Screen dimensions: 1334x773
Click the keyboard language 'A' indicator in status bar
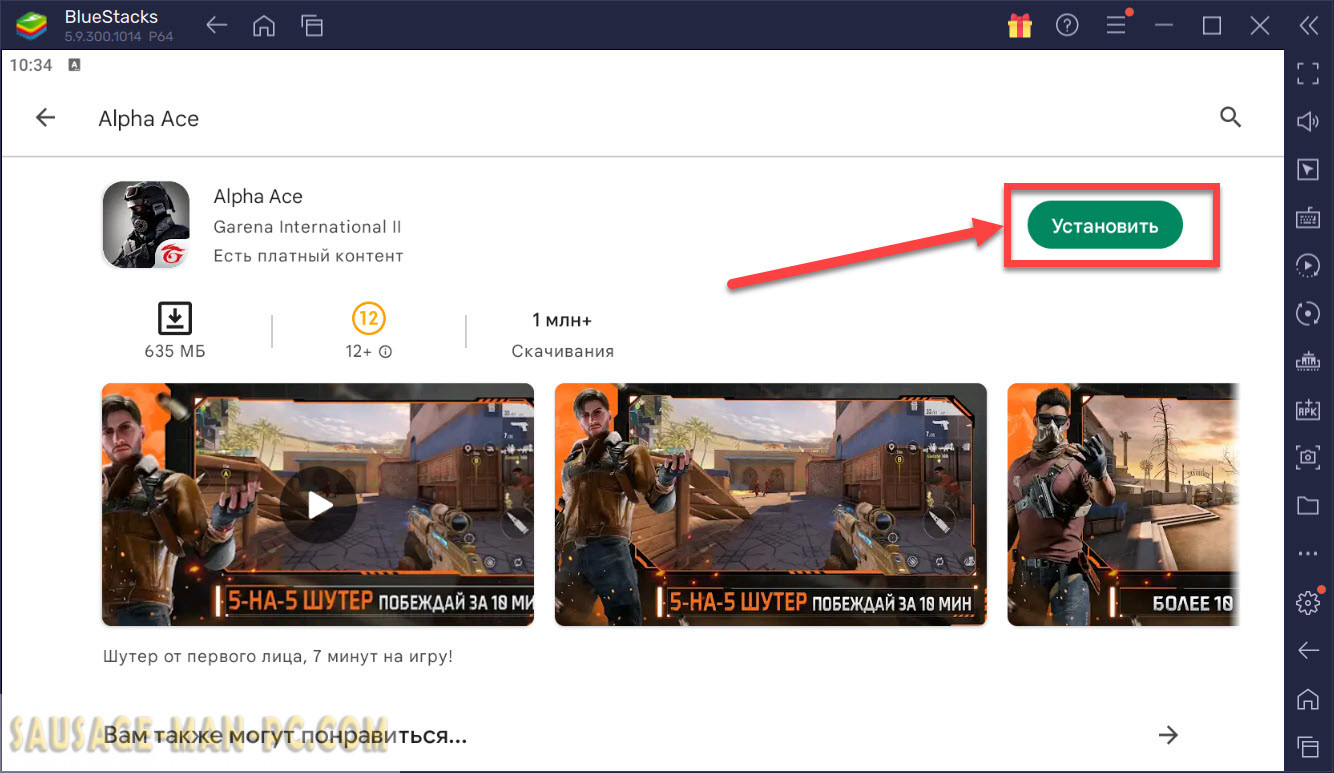(75, 65)
